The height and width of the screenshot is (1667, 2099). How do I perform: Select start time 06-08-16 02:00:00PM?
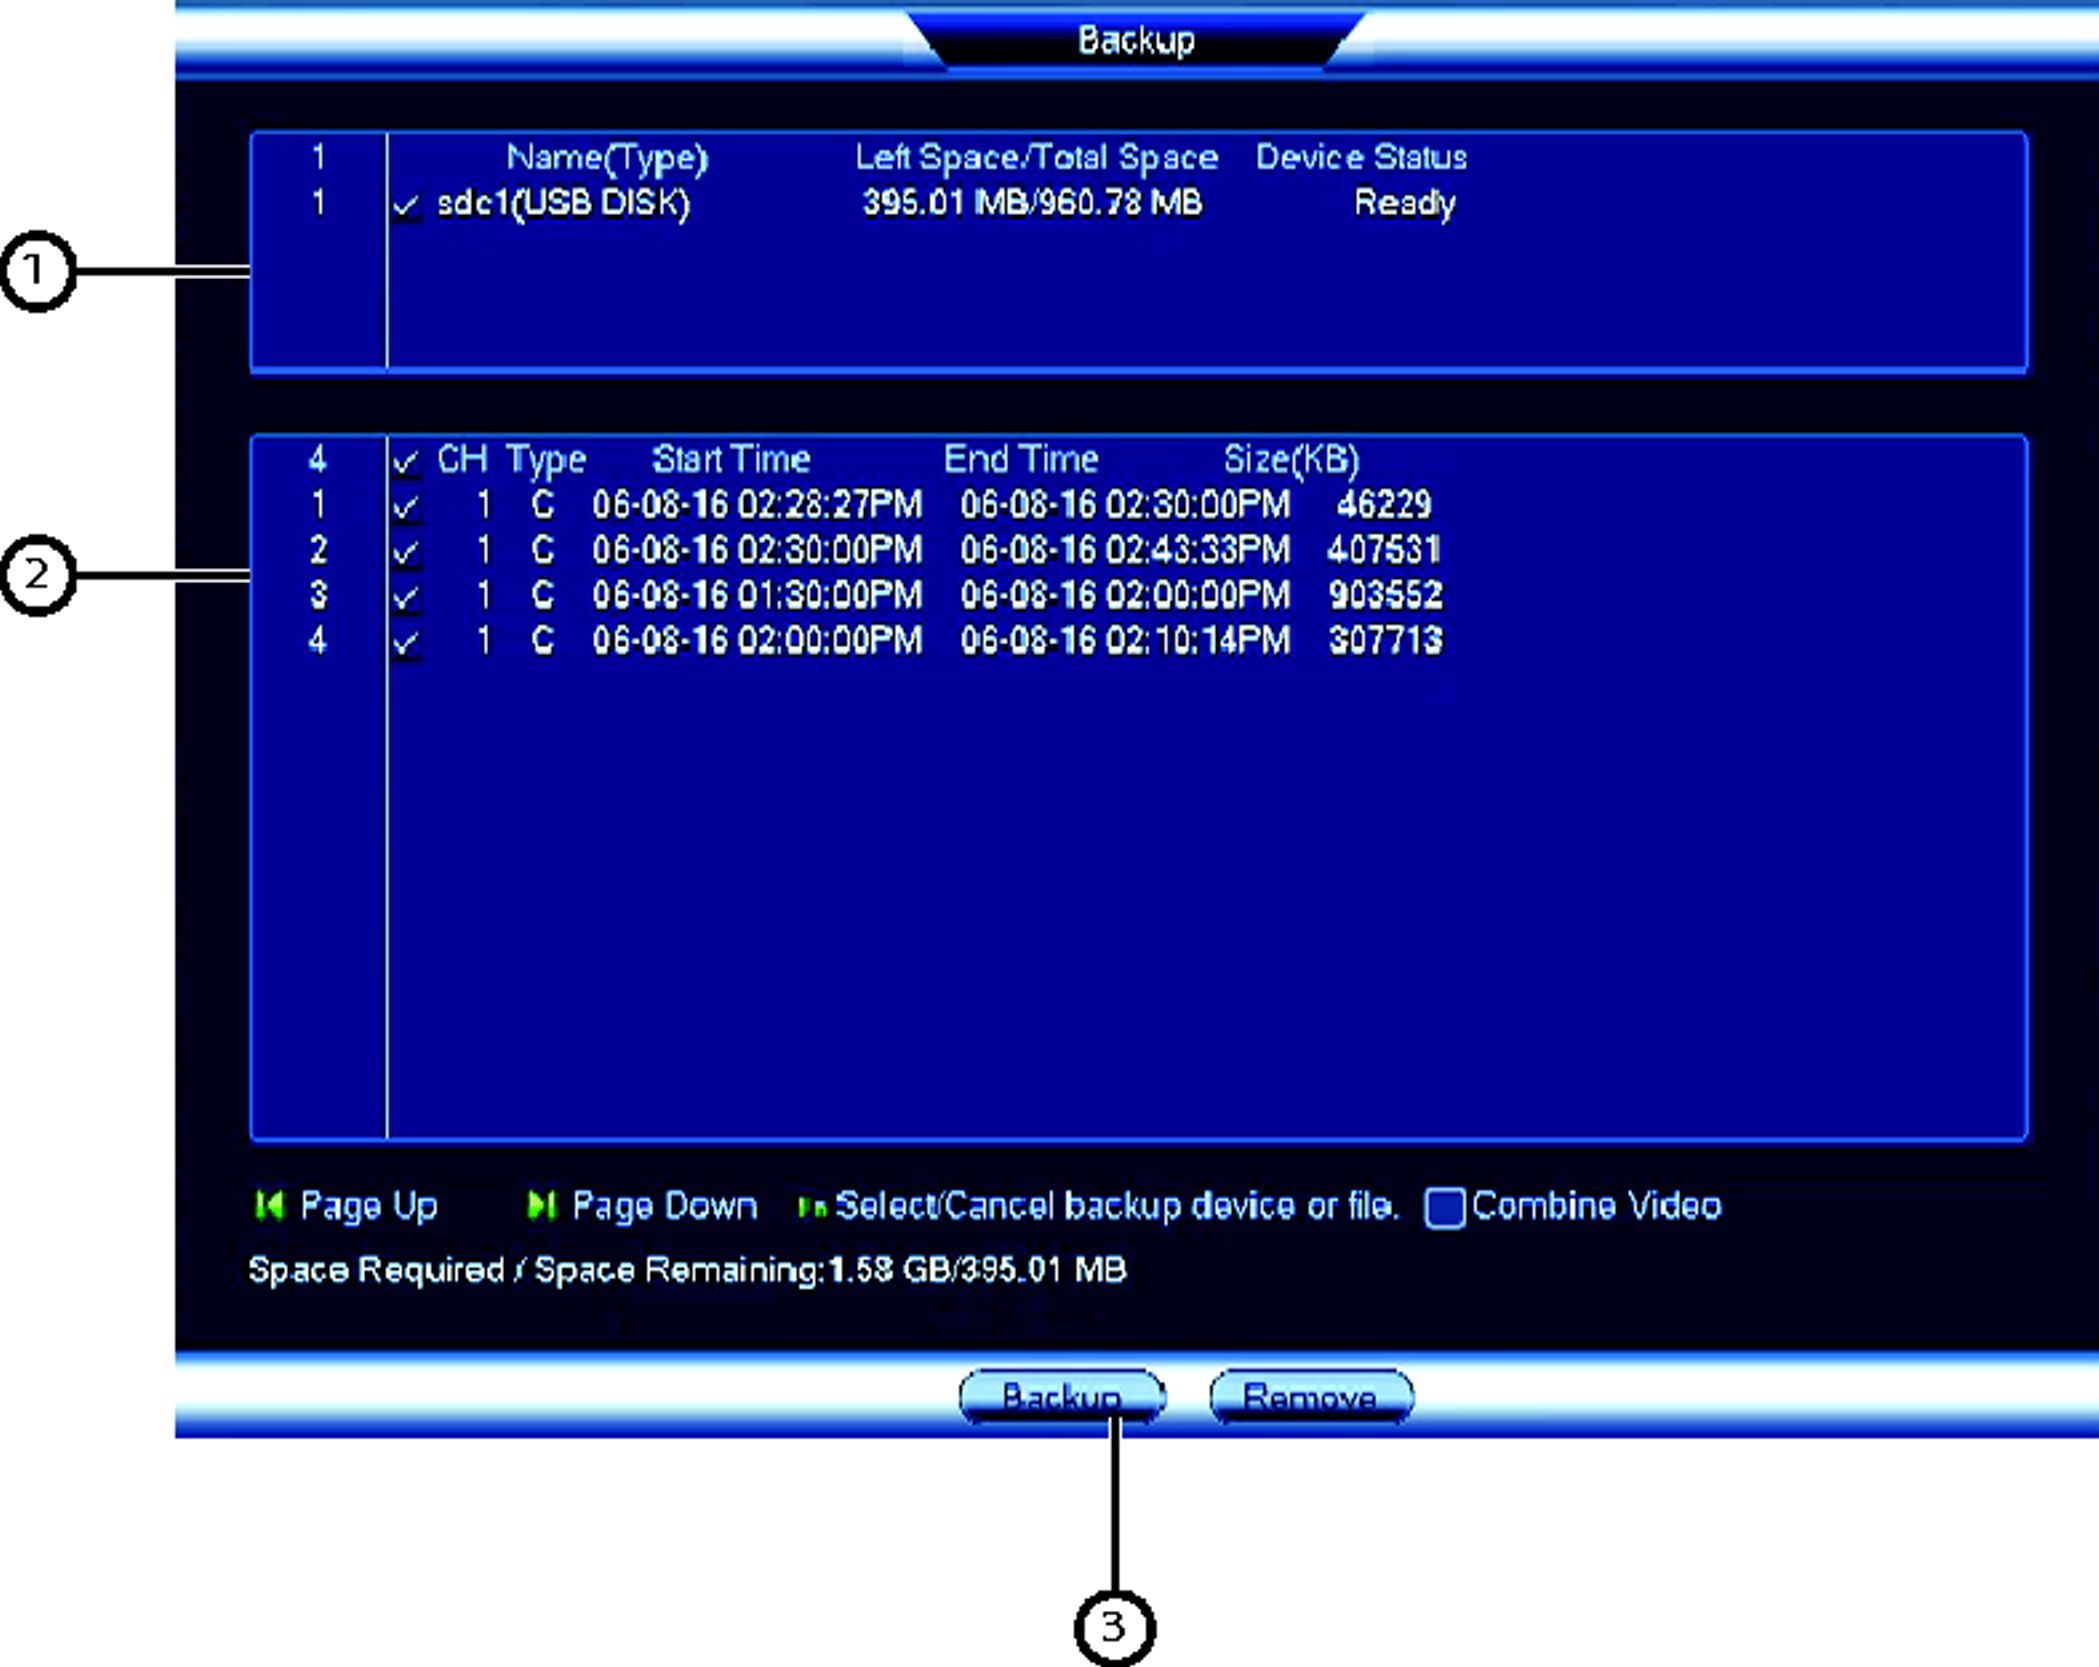[x=757, y=640]
